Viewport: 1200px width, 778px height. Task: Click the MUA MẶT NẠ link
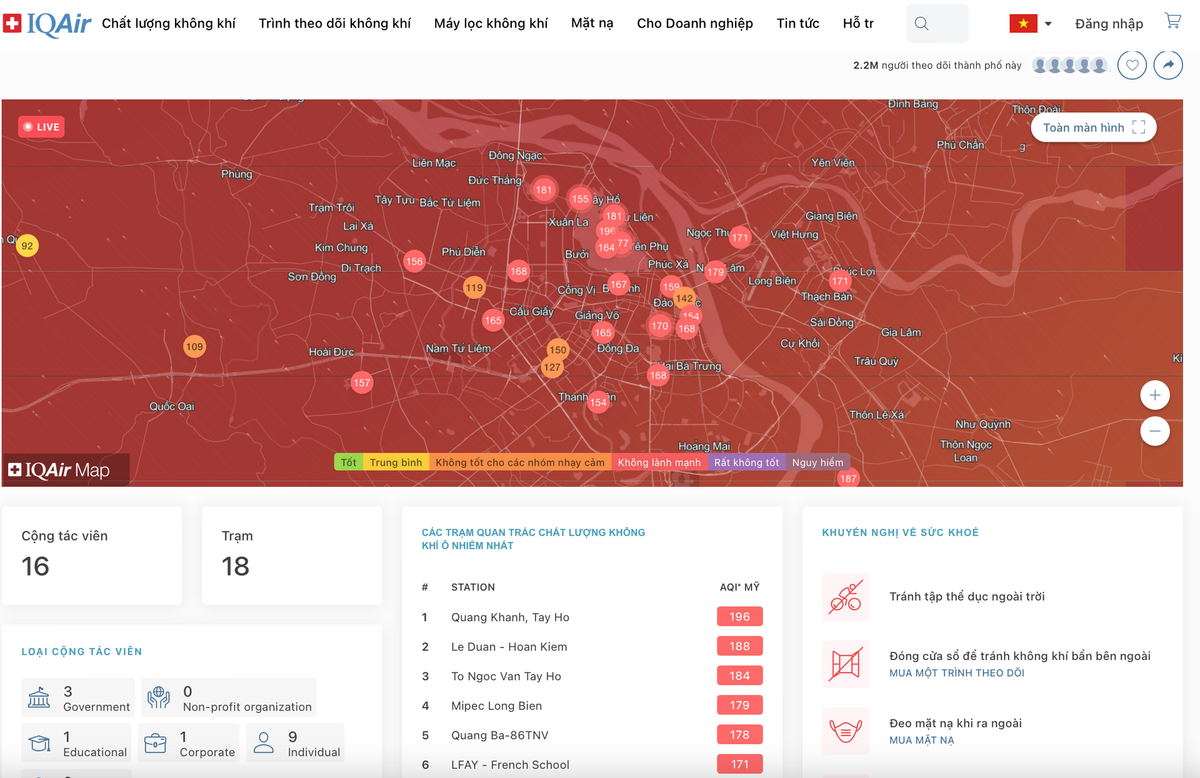pyautogui.click(x=922, y=740)
